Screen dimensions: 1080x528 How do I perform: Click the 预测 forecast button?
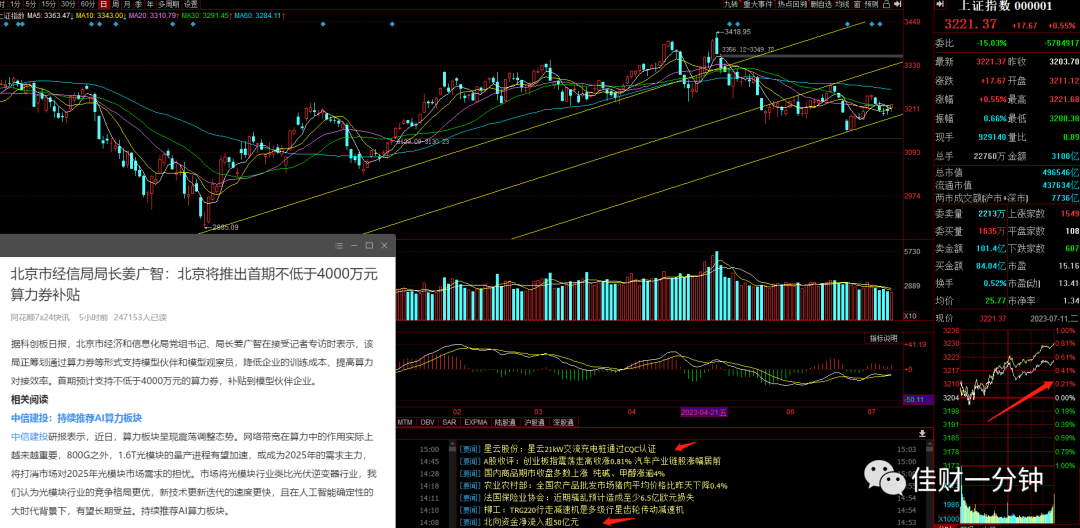click(871, 4)
